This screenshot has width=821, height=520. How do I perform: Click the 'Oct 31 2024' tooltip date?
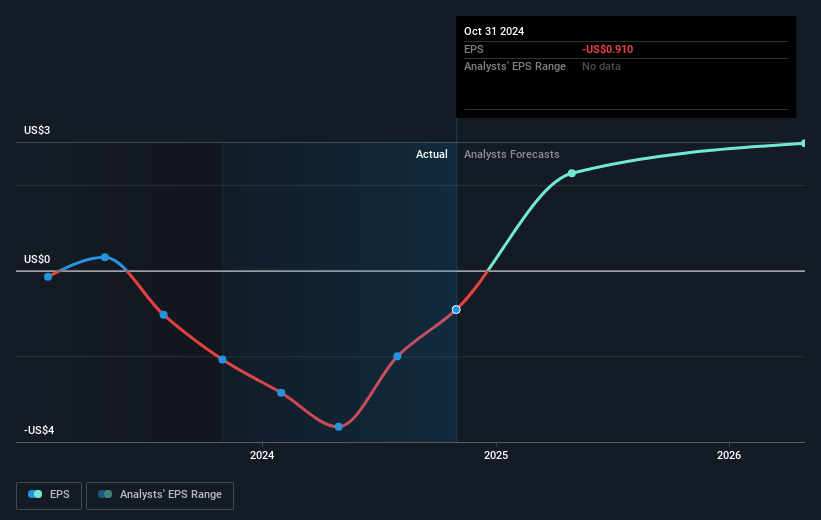tap(494, 31)
